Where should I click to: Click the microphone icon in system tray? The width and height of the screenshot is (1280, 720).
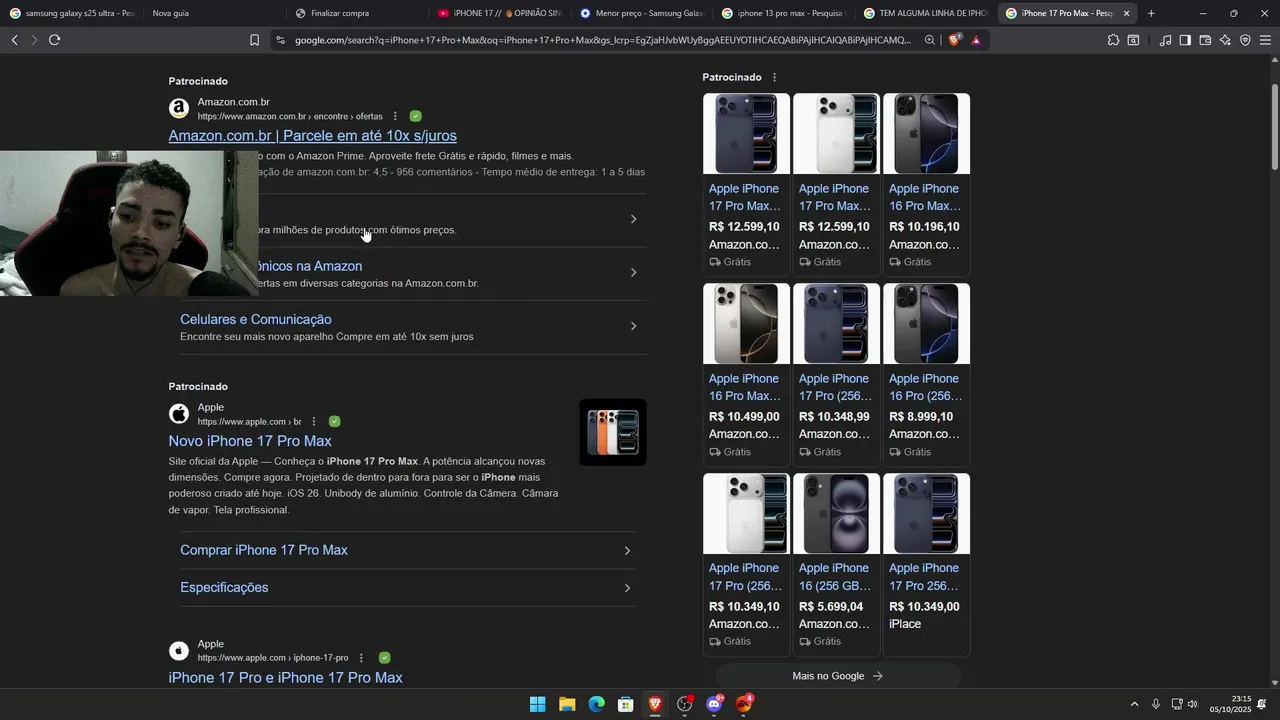coord(1156,704)
